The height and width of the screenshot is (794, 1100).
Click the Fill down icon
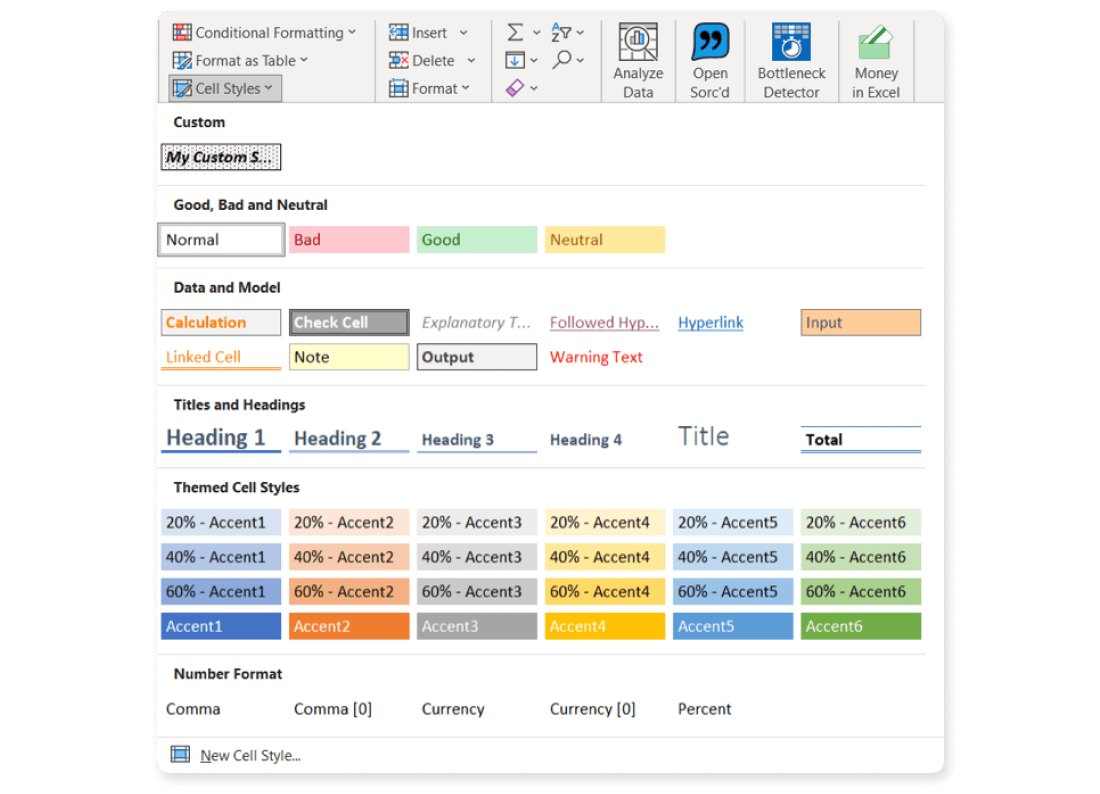point(515,60)
